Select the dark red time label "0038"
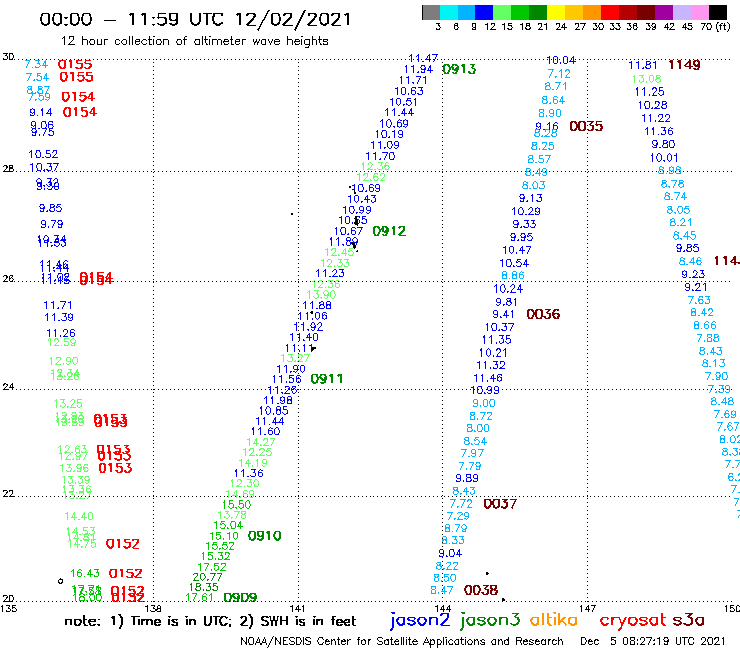This screenshot has width=740, height=650. point(481,590)
